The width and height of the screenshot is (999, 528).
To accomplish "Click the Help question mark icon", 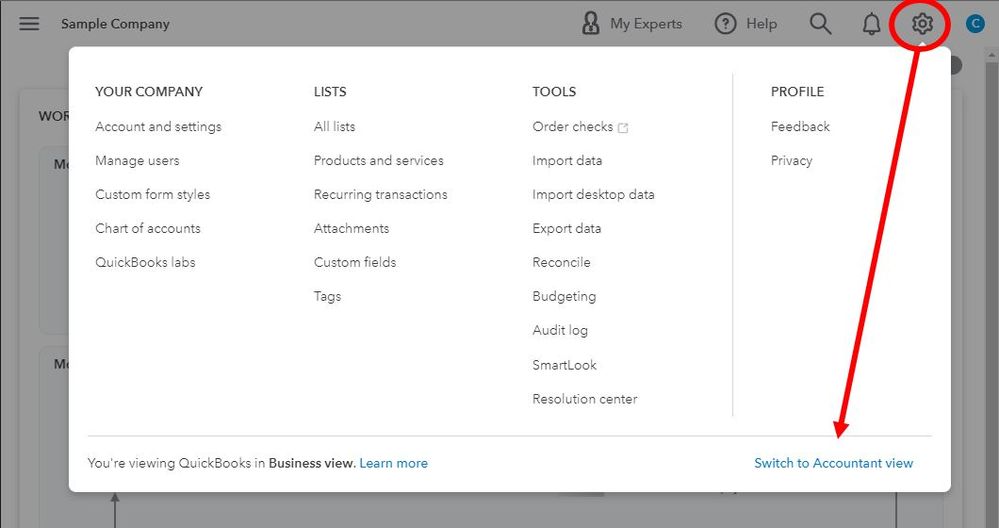I will click(x=725, y=24).
